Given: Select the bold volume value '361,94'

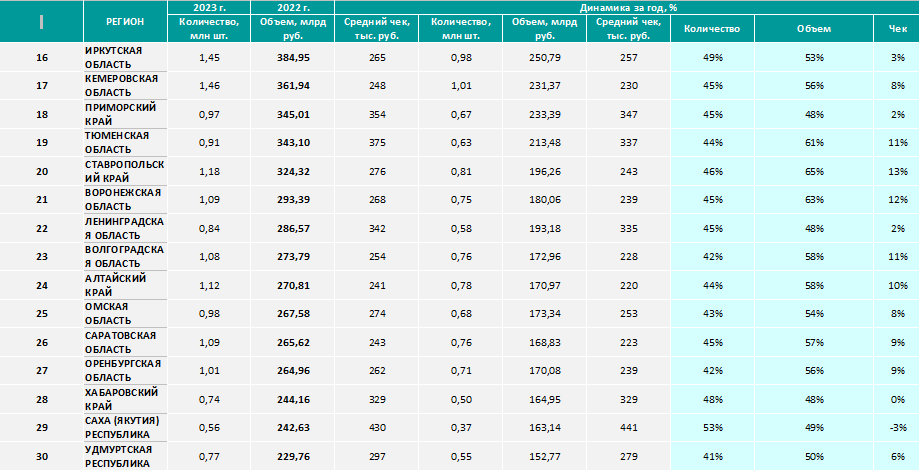Looking at the screenshot, I should pyautogui.click(x=294, y=86).
